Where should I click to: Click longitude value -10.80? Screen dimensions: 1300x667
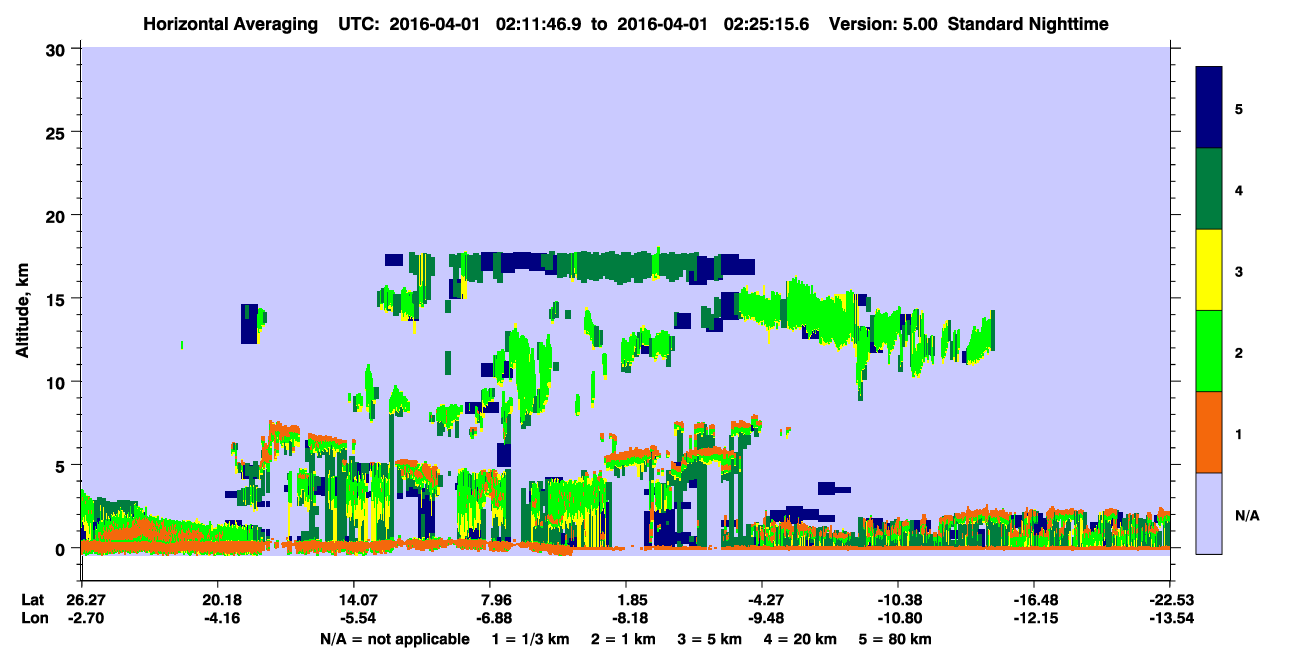[x=898, y=618]
